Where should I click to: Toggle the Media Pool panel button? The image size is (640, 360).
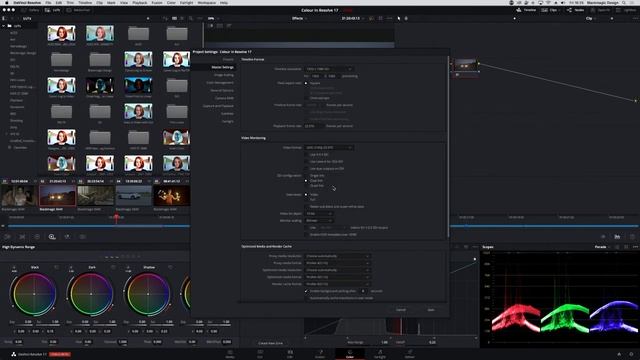(78, 10)
